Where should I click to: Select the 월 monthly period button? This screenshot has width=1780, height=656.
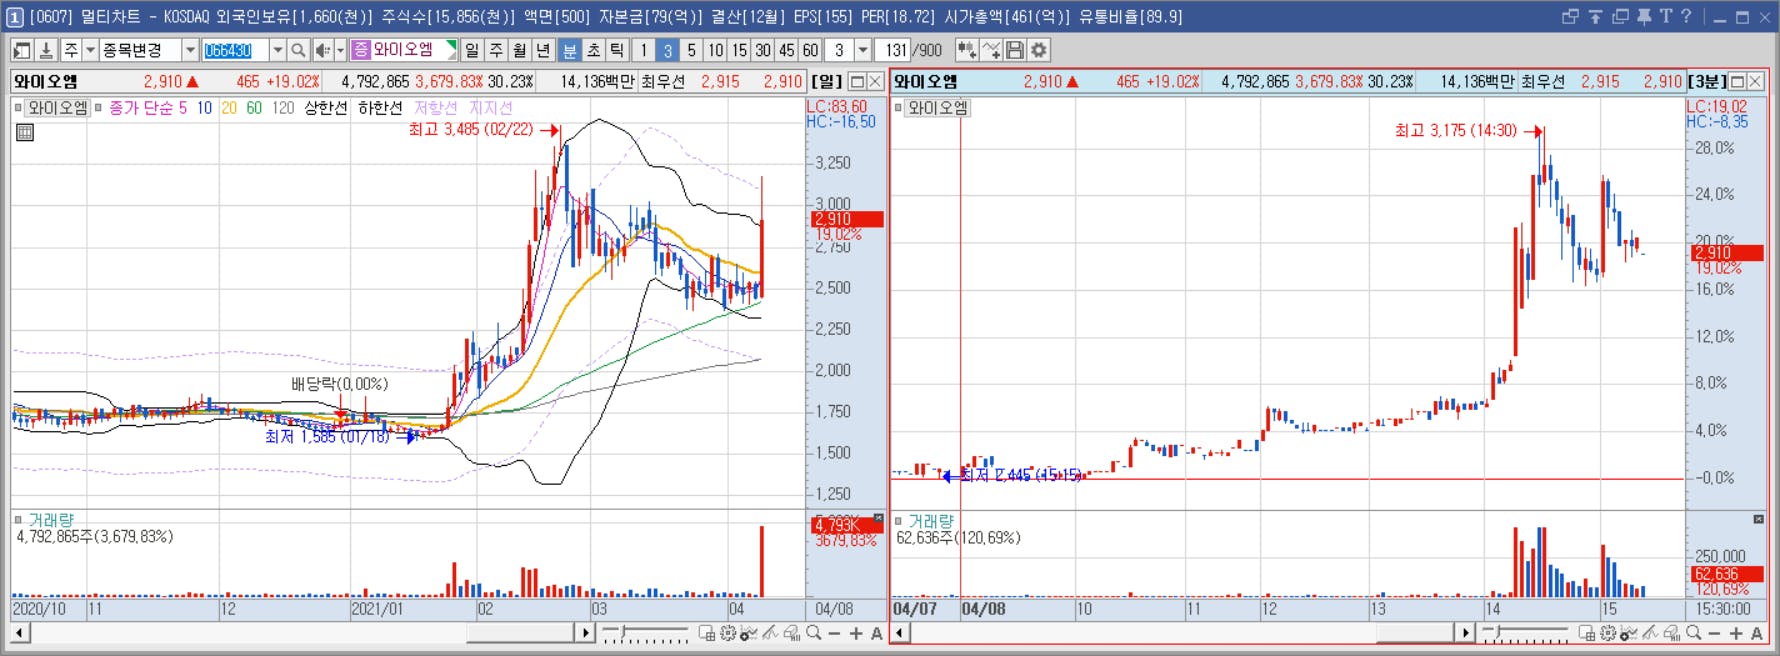(520, 50)
